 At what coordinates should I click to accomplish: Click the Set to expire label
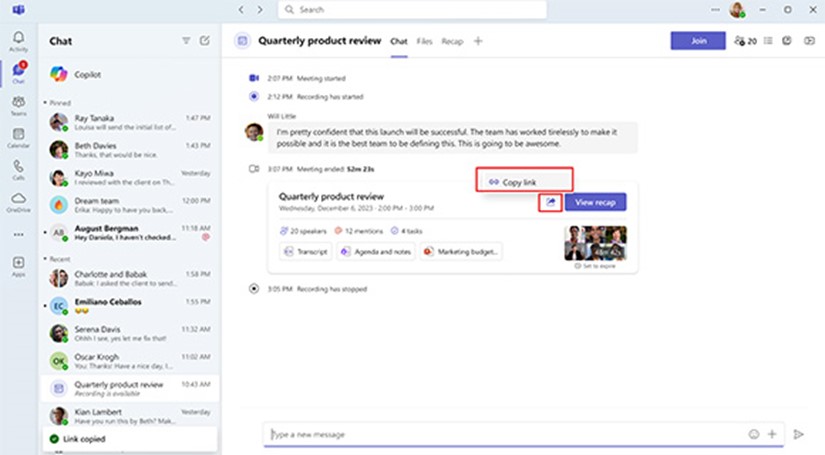(595, 266)
